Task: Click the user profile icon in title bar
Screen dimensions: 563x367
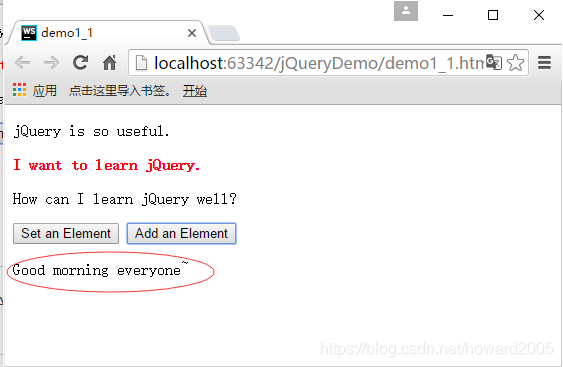Action: [406, 11]
